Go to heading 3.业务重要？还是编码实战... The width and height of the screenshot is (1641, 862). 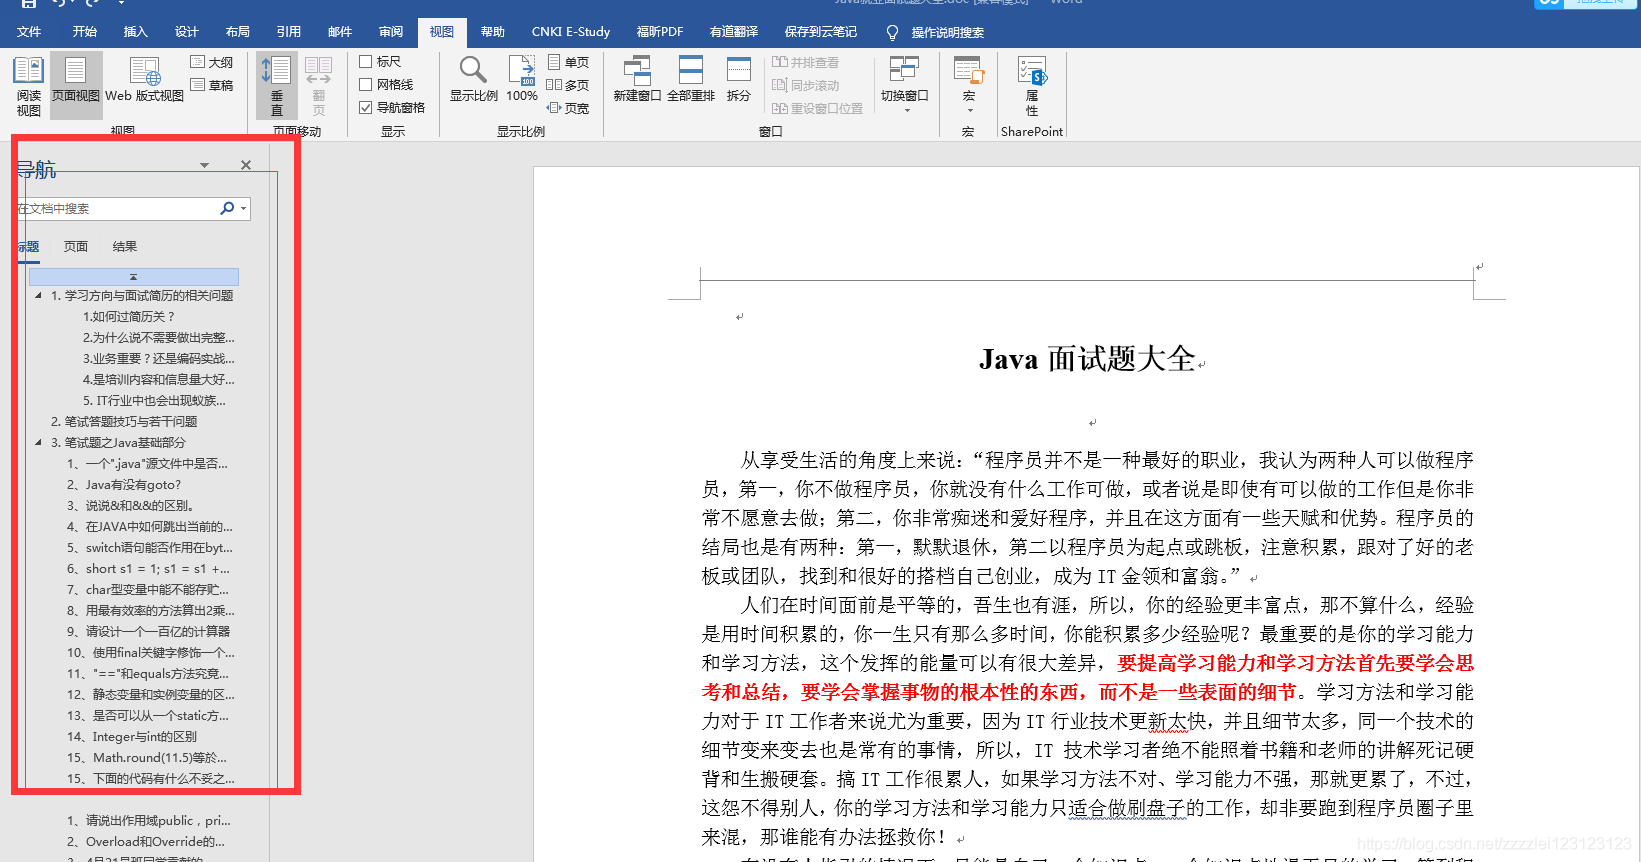pyautogui.click(x=159, y=359)
